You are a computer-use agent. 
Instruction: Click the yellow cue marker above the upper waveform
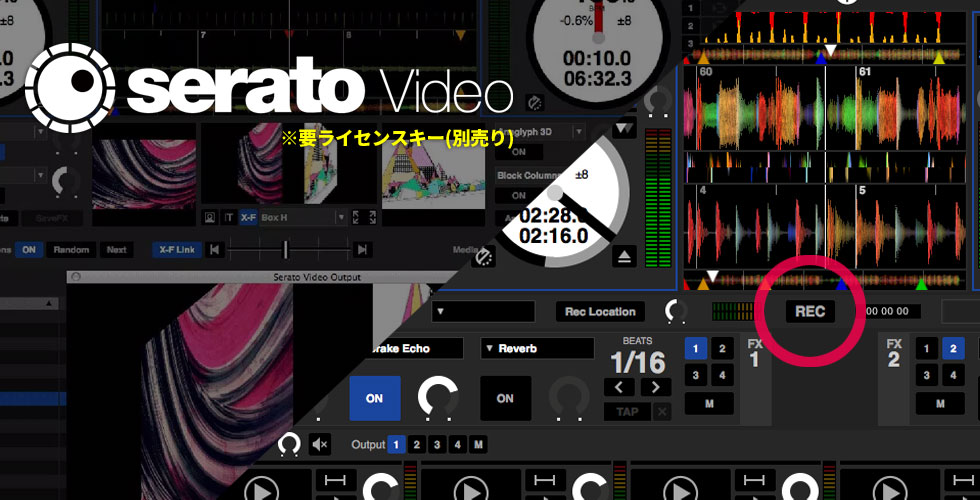[939, 58]
